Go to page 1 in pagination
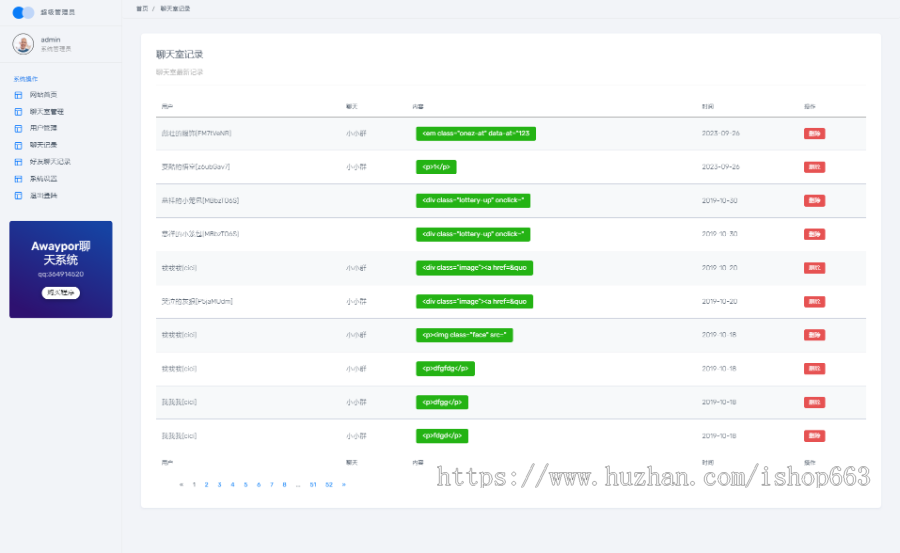This screenshot has width=900, height=553. coord(194,485)
